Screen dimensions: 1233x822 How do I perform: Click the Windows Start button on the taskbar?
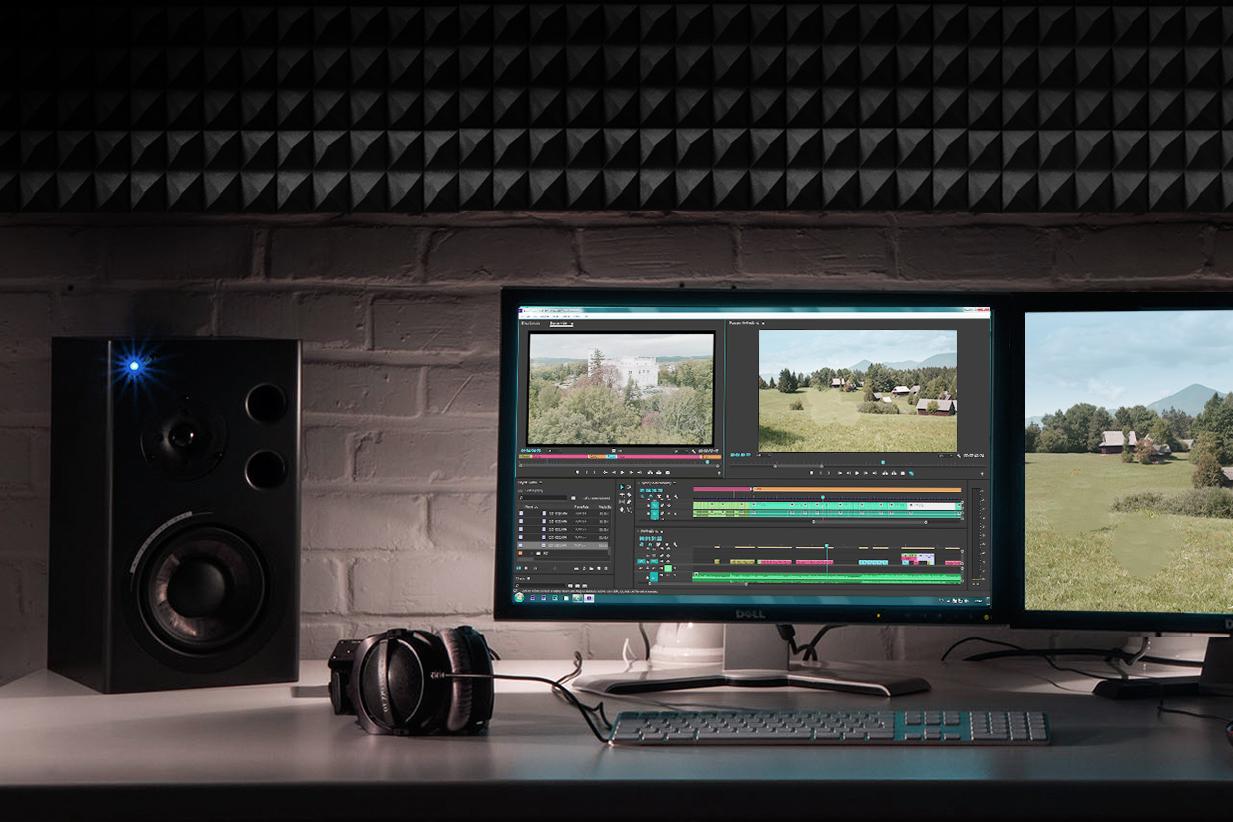click(520, 598)
